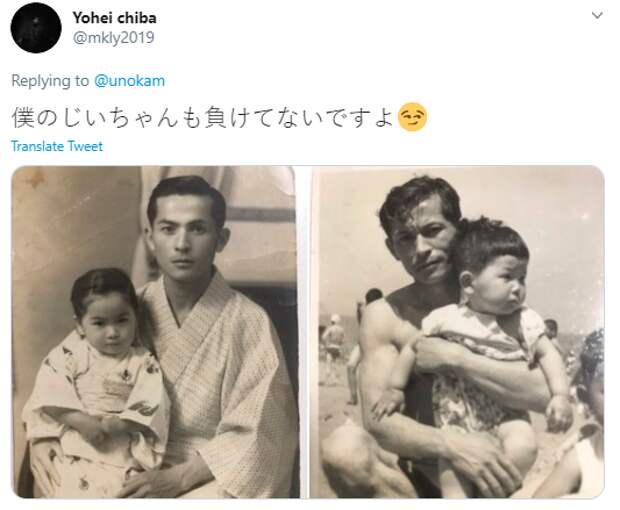Click the smirking face emoji
Image resolution: width=620 pixels, height=510 pixels.
pyautogui.click(x=412, y=117)
